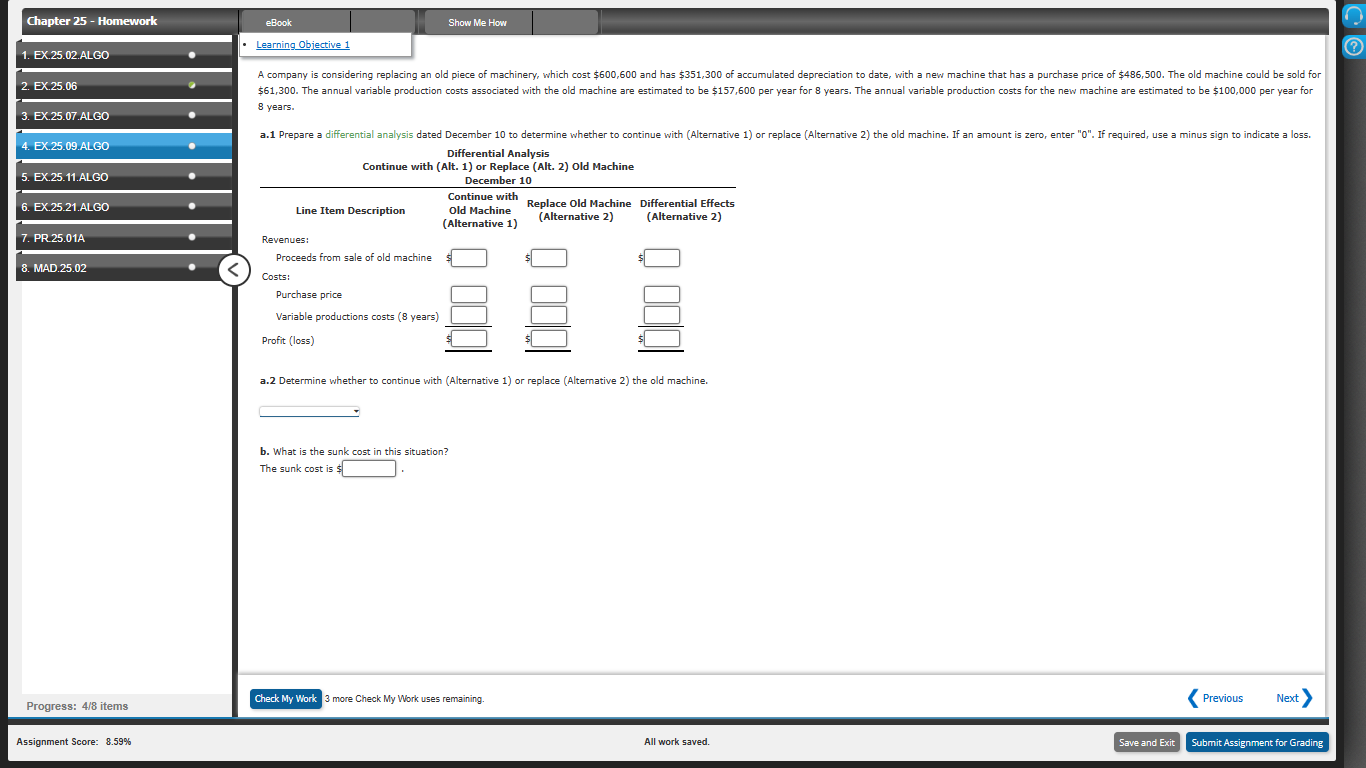The width and height of the screenshot is (1366, 768).
Task: Collapse the assignment list sidebar arrow
Action: [x=233, y=269]
